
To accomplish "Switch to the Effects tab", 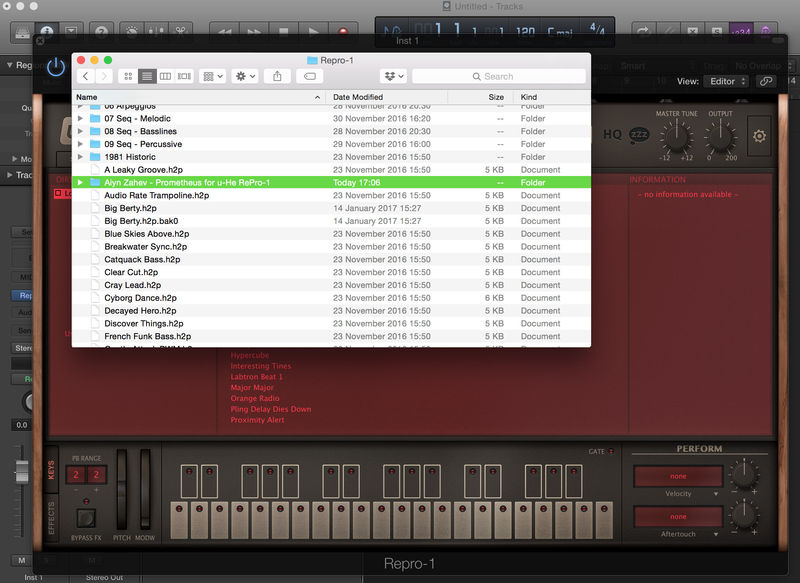I will point(52,520).
